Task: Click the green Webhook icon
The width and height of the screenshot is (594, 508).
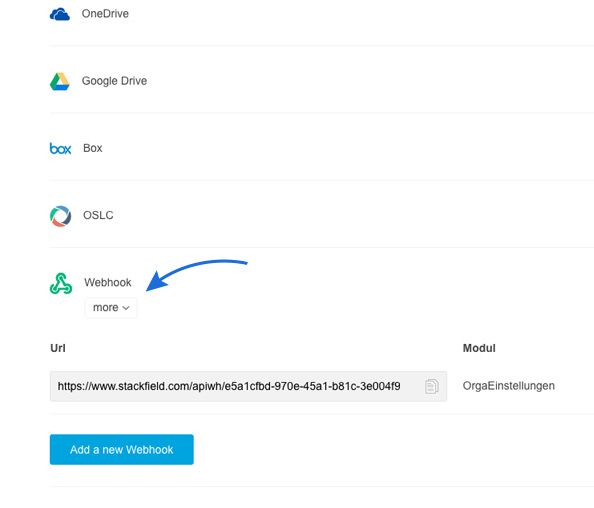Action: coord(61,283)
